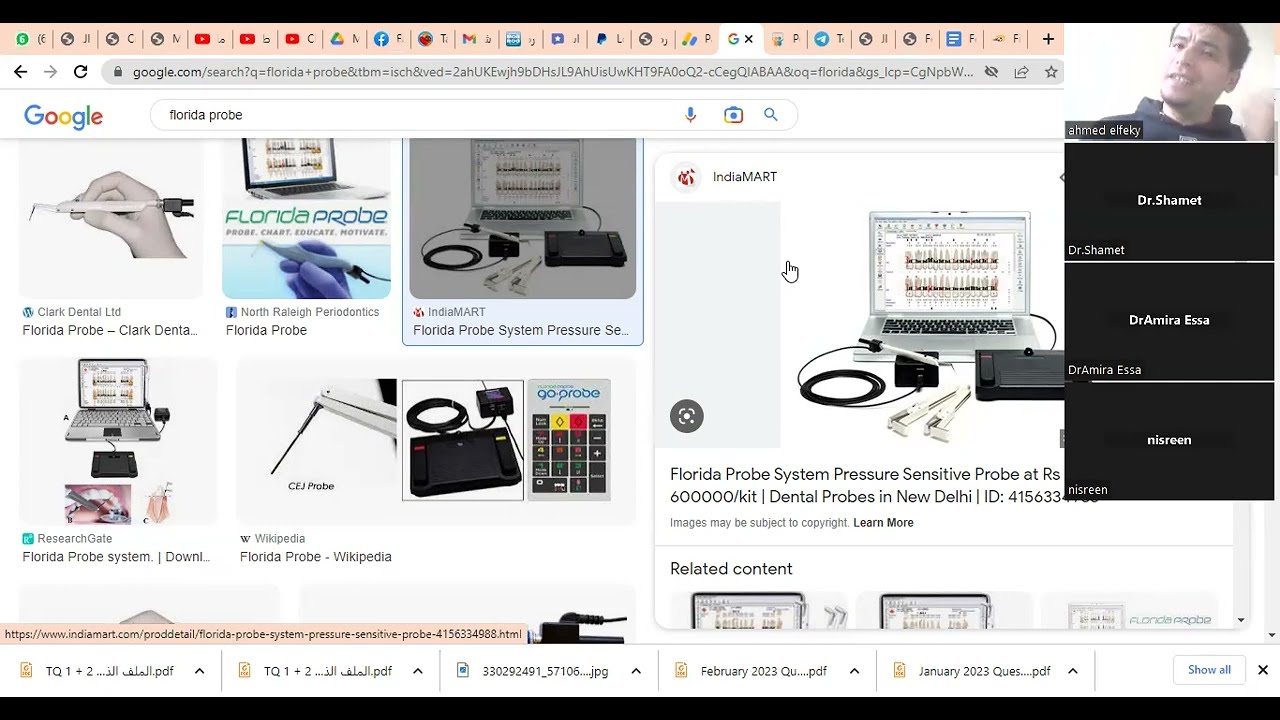Viewport: 1280px width, 720px height.
Task: Open a new browser tab
Action: (x=1048, y=39)
